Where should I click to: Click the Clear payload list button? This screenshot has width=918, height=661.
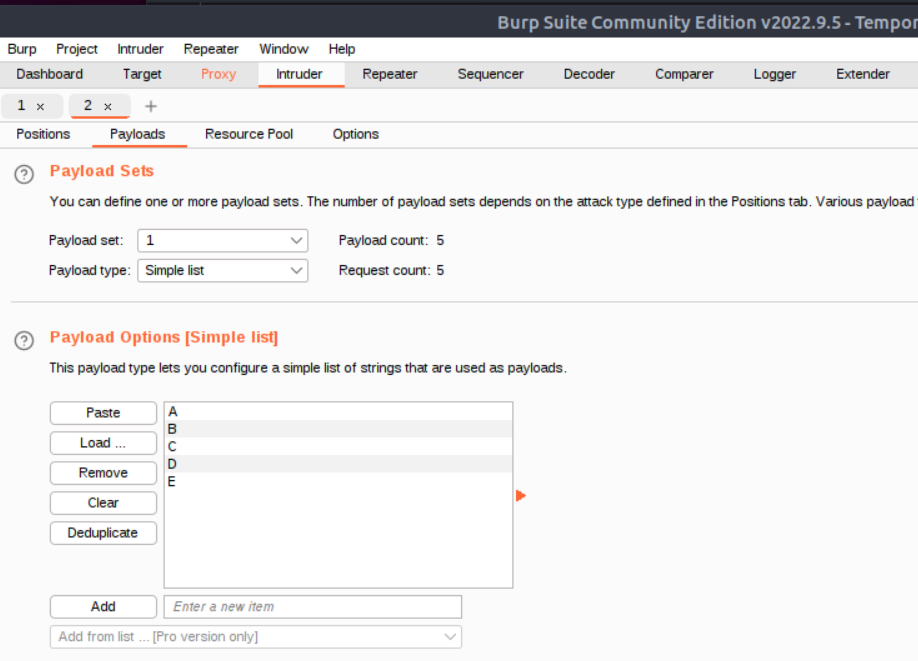click(103, 503)
